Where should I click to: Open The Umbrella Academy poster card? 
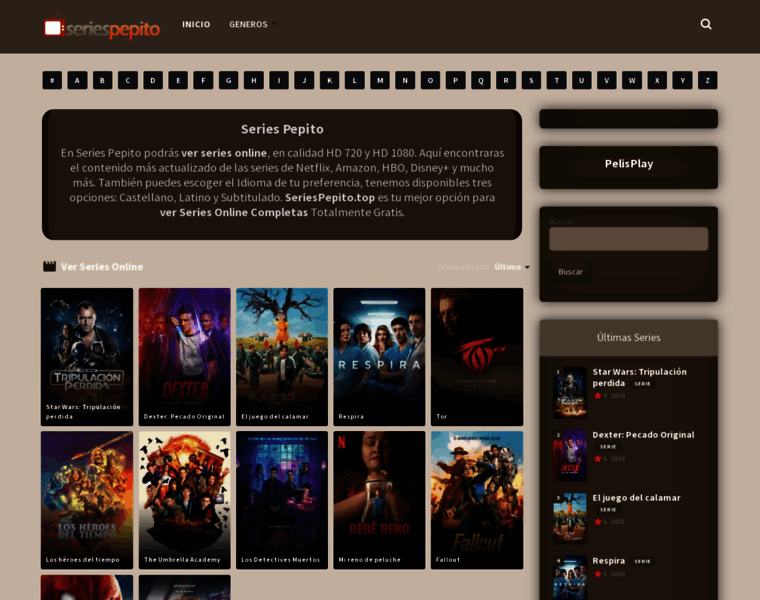coord(185,500)
